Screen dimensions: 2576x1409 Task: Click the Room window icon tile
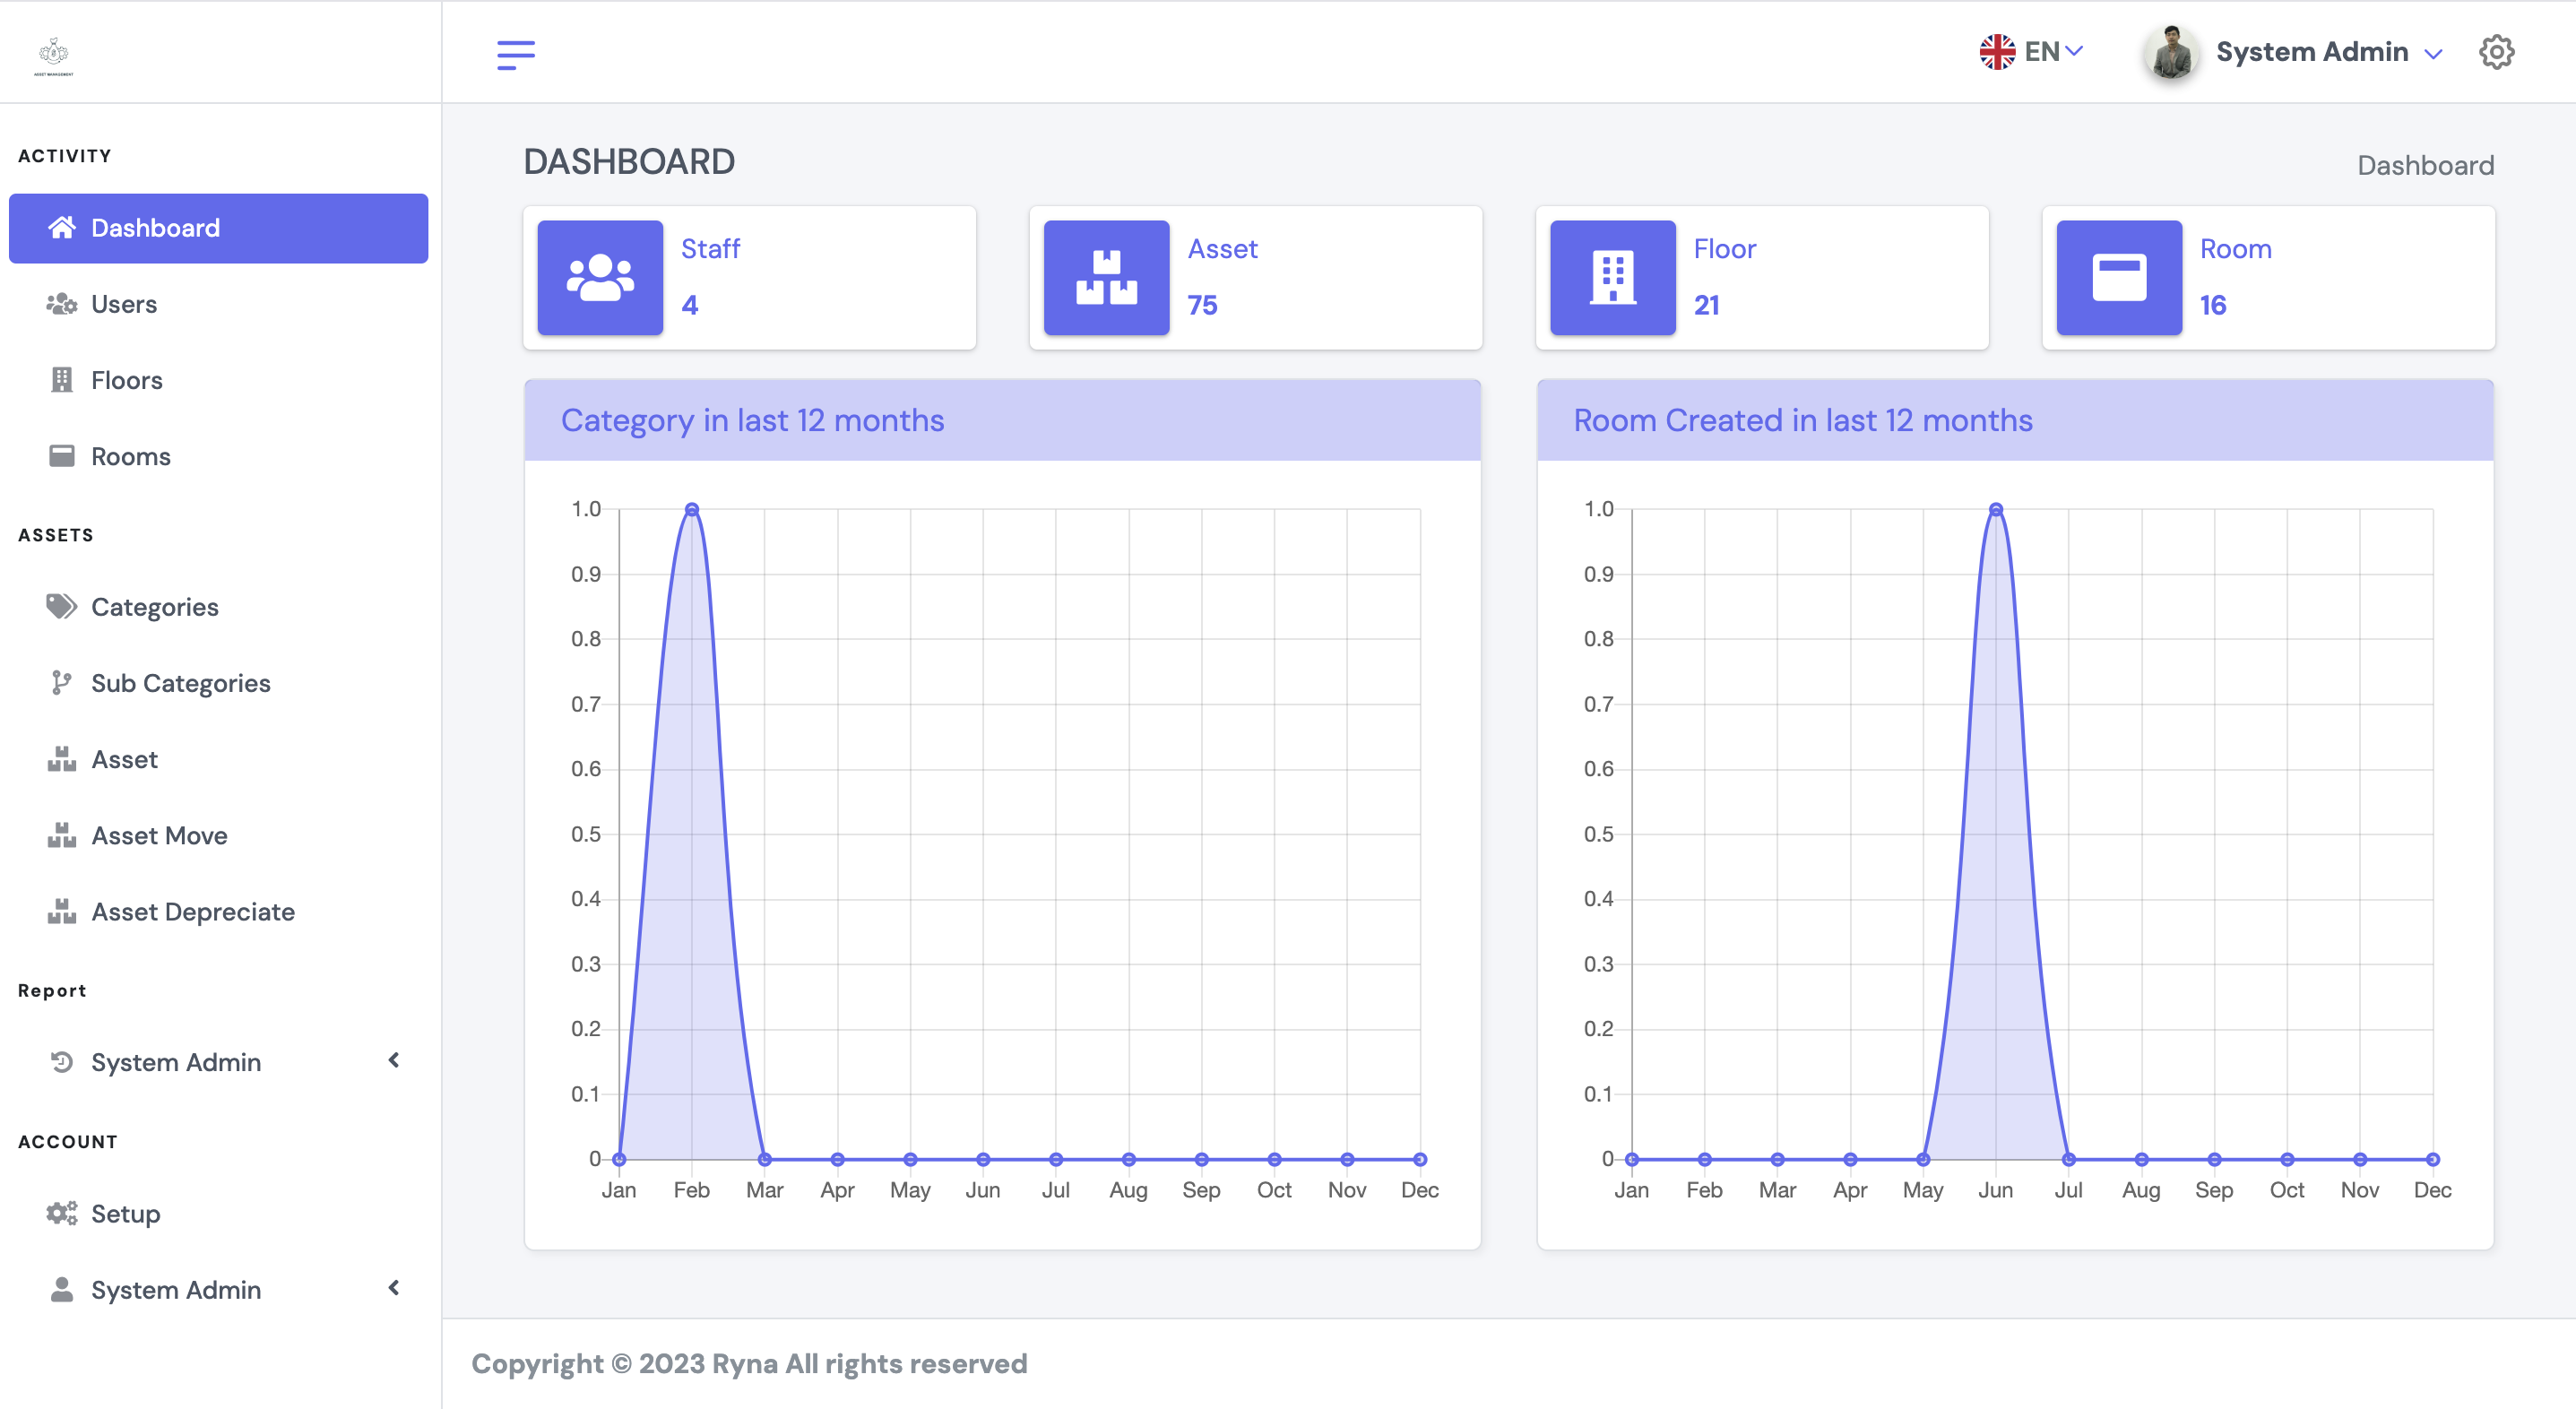coord(2118,278)
